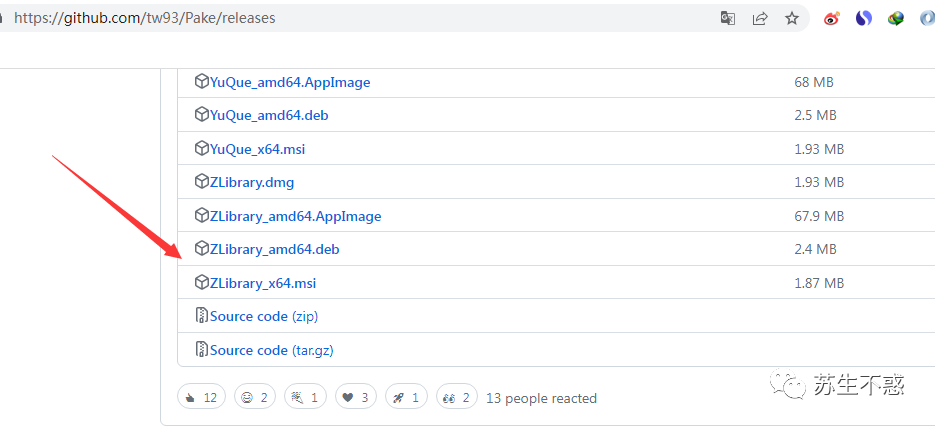Viewport: 935px width, 426px height.
Task: Toggle the heart reaction
Action: (x=357, y=397)
